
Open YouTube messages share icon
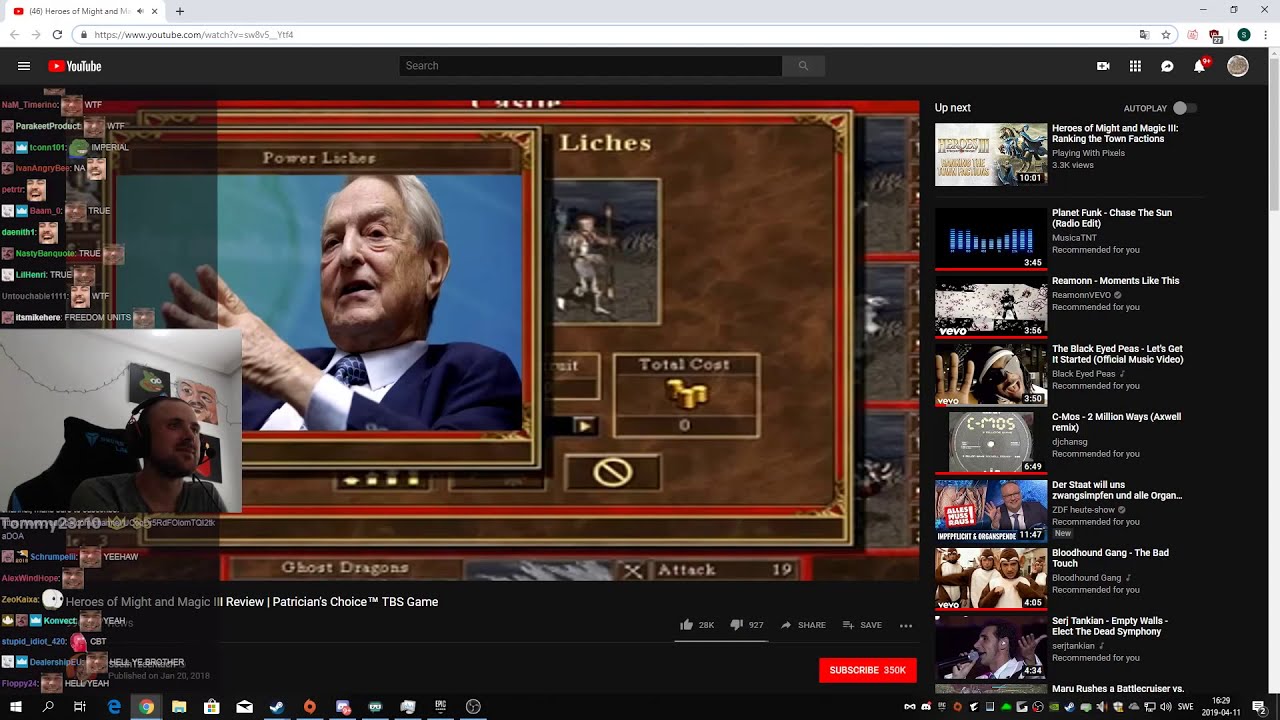tap(1167, 66)
